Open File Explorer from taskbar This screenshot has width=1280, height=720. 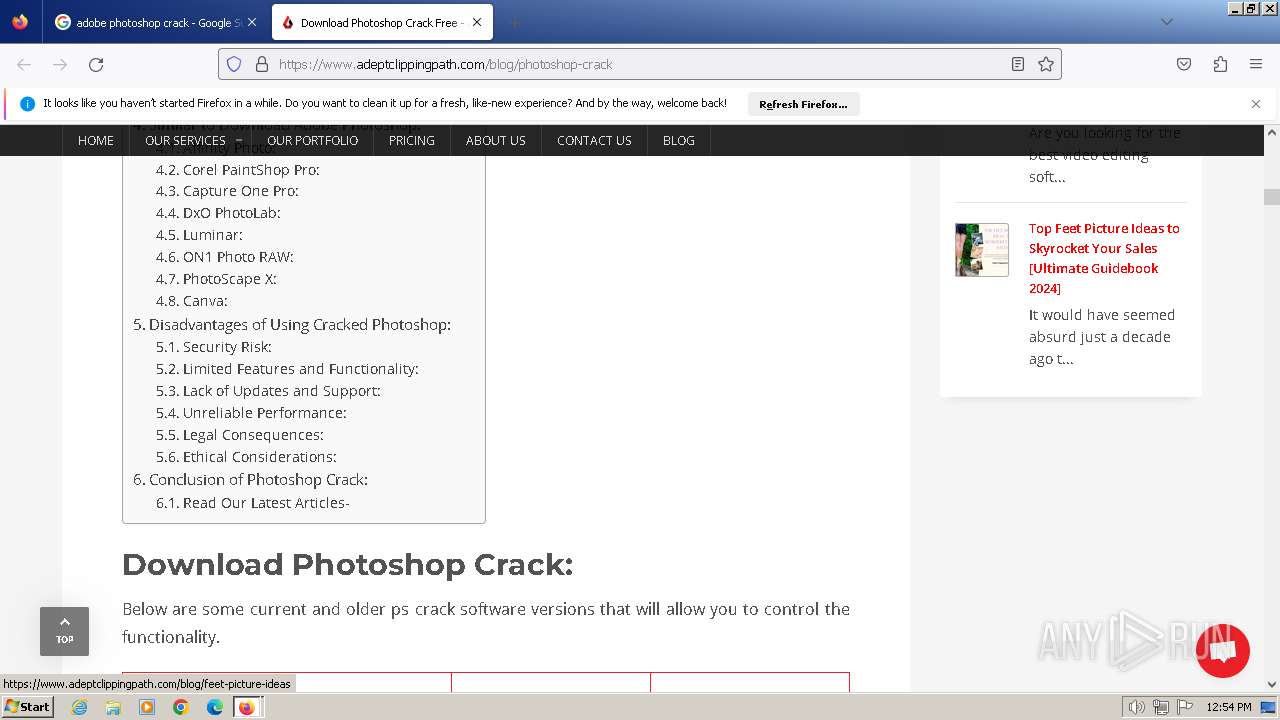pos(113,707)
